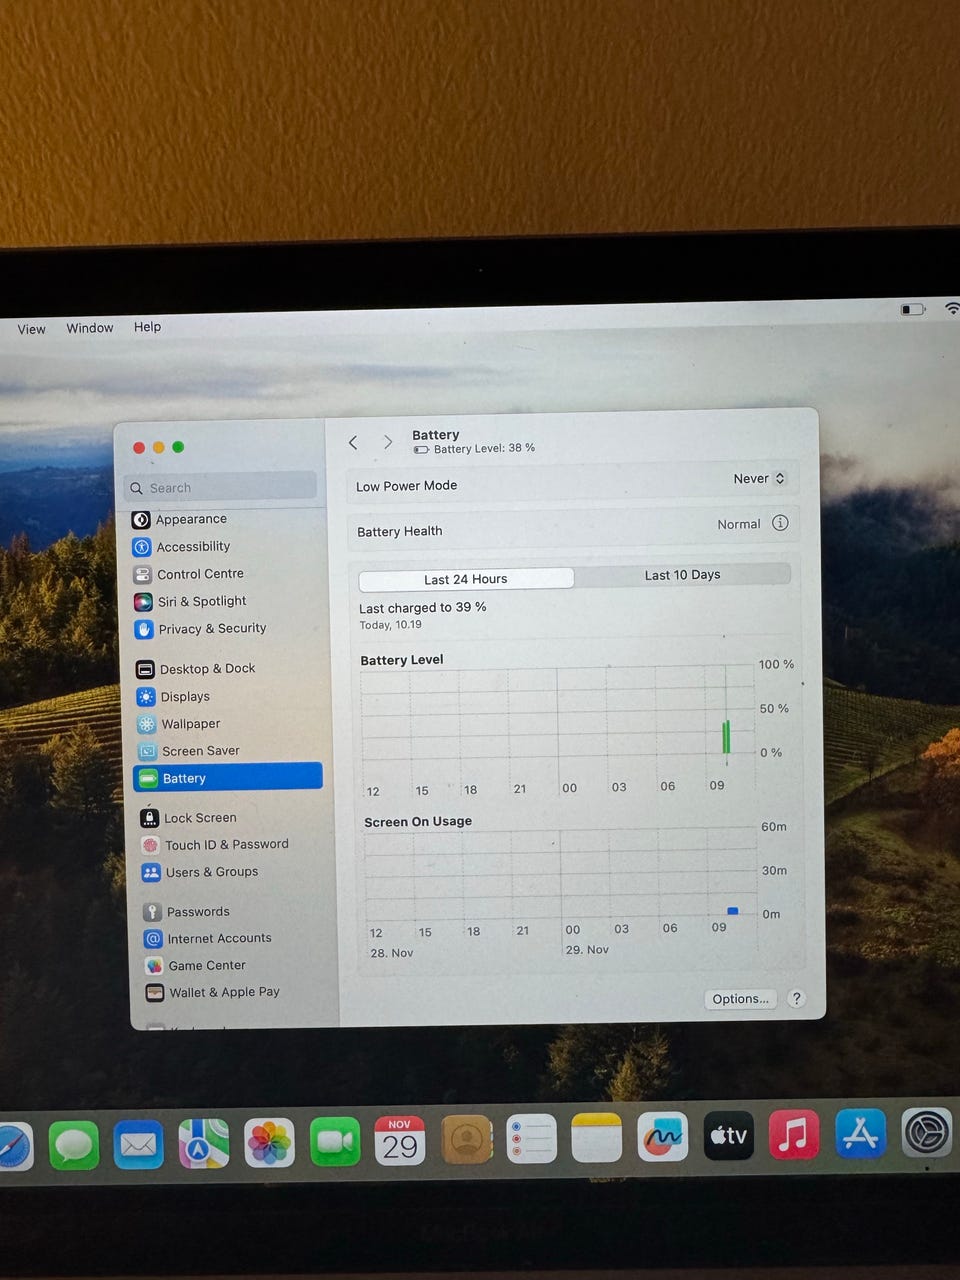Open battery help with question mark button
This screenshot has height=1280, width=960.
click(796, 999)
